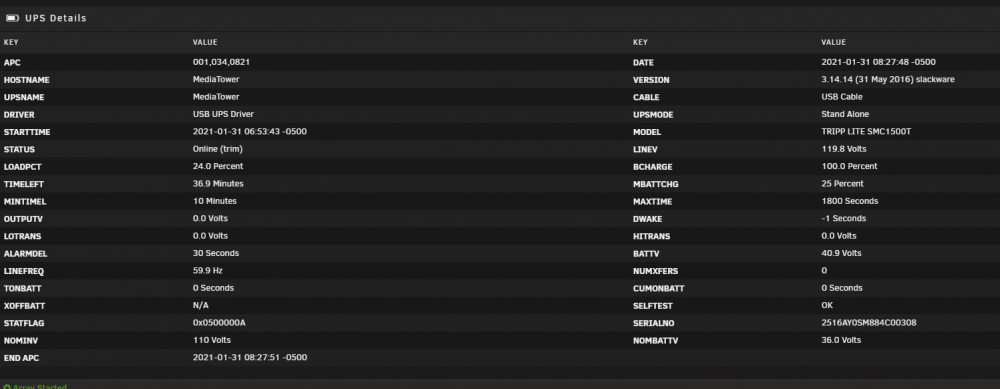Click the TIMELEFT 36.9 Minutes value
Screen dimensions: 1000x389
click(x=218, y=184)
